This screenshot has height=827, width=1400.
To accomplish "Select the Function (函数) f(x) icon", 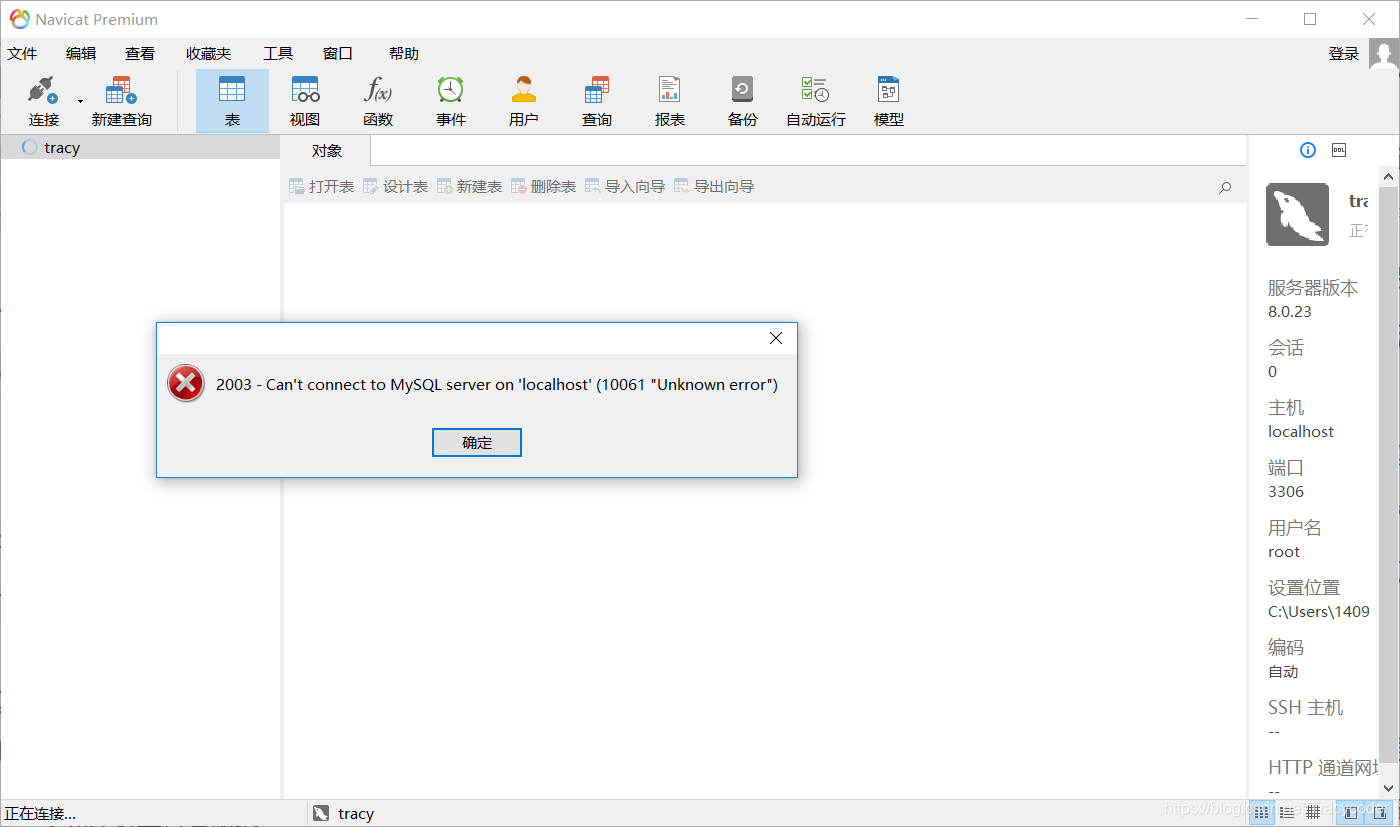I will (378, 101).
